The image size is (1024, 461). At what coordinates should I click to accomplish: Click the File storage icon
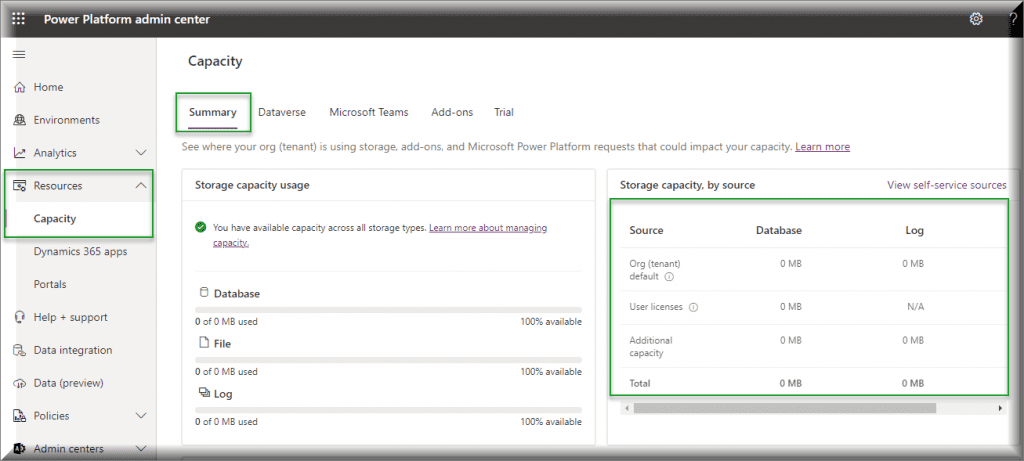[x=203, y=342]
